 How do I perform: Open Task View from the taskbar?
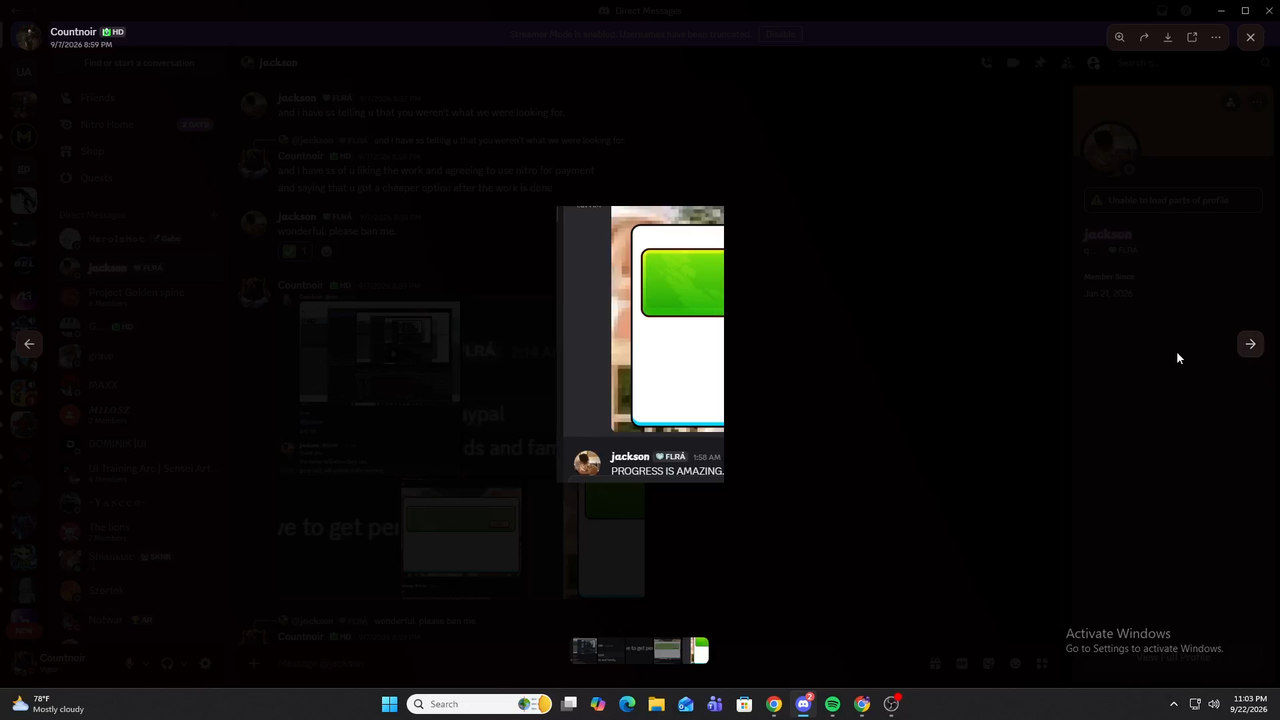pyautogui.click(x=569, y=704)
